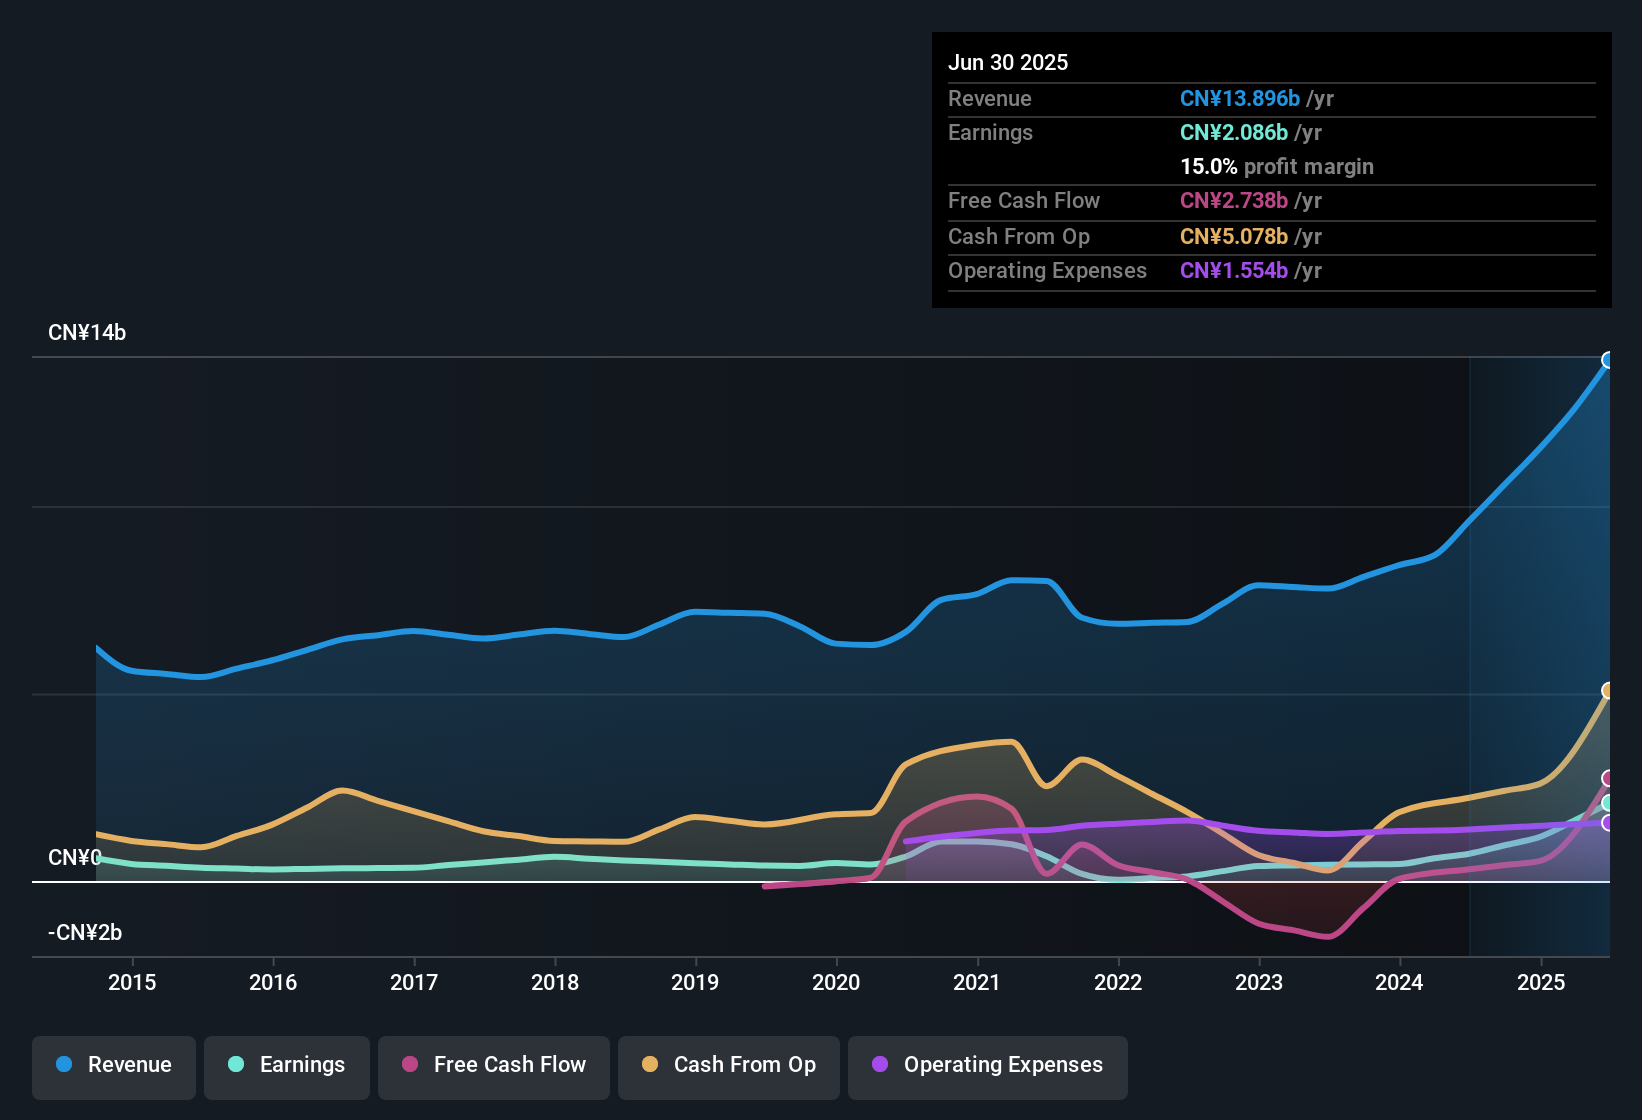Select the Operating Expenses legend entry
1642x1120 pixels.
[987, 1065]
